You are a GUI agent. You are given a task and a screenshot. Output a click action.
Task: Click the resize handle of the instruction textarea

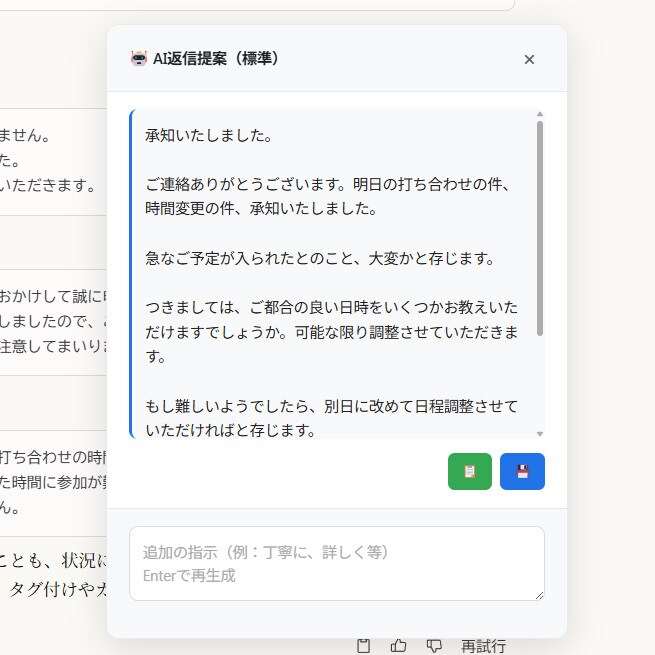(x=539, y=595)
